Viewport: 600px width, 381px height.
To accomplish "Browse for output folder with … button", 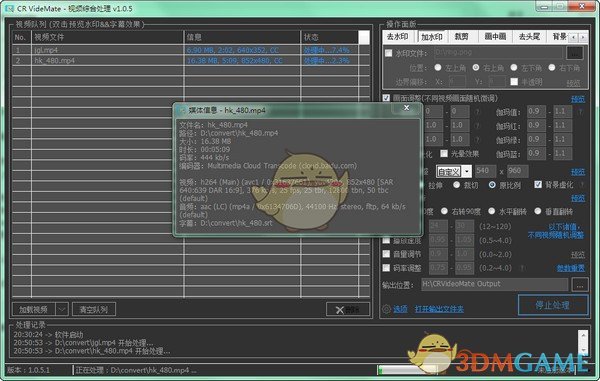I will [x=580, y=285].
